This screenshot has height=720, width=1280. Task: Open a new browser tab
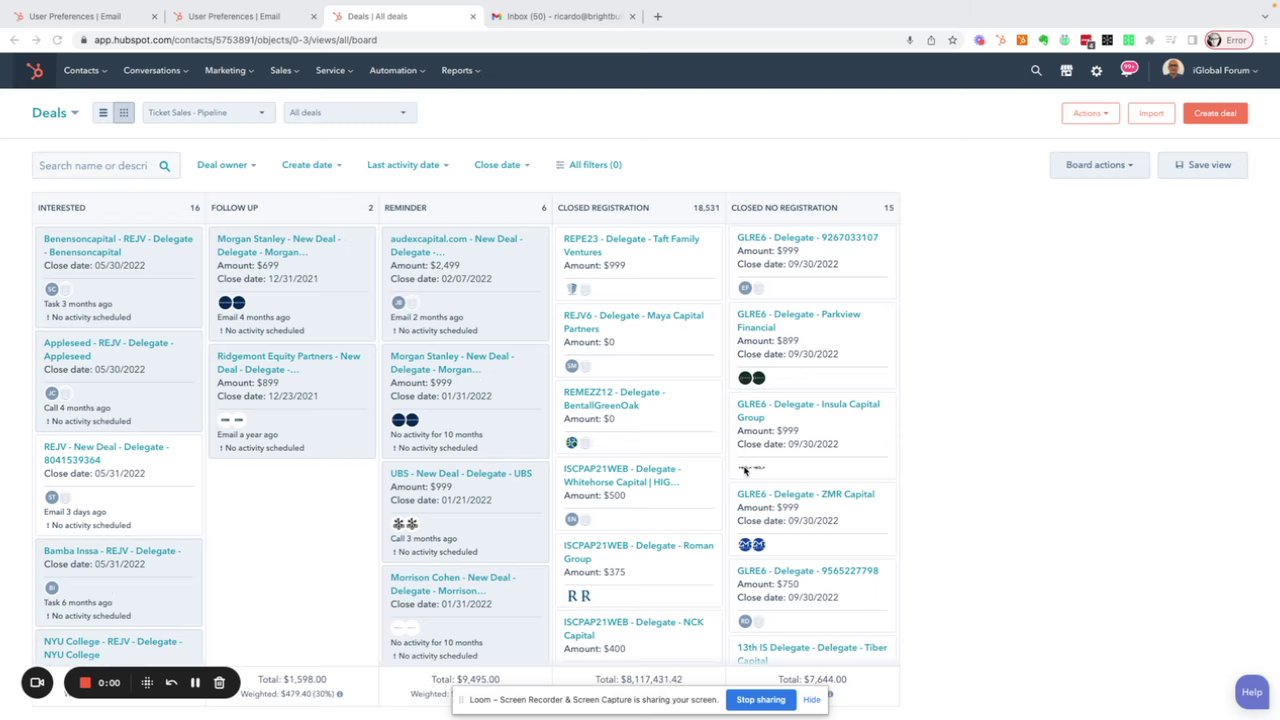click(x=657, y=16)
